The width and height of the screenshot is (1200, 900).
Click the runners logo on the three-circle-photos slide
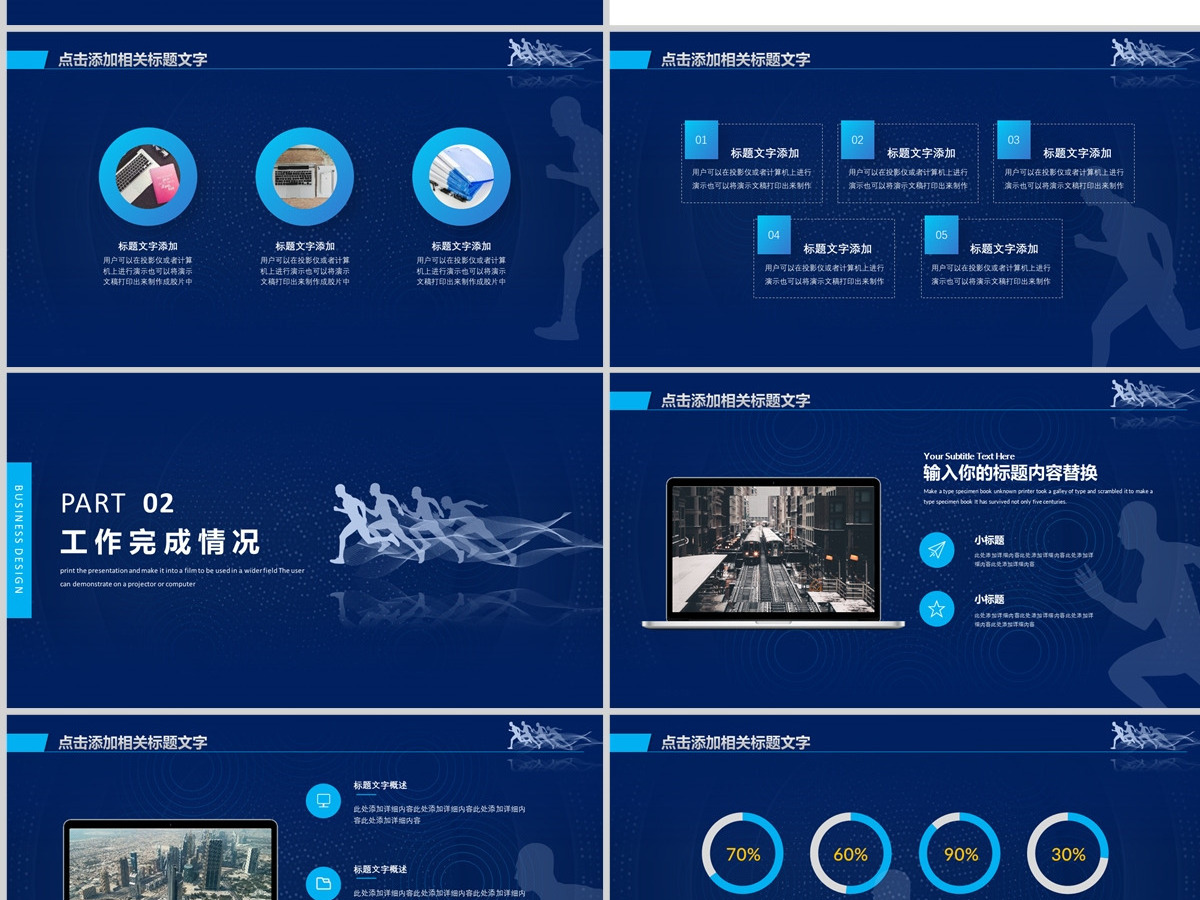tap(552, 52)
